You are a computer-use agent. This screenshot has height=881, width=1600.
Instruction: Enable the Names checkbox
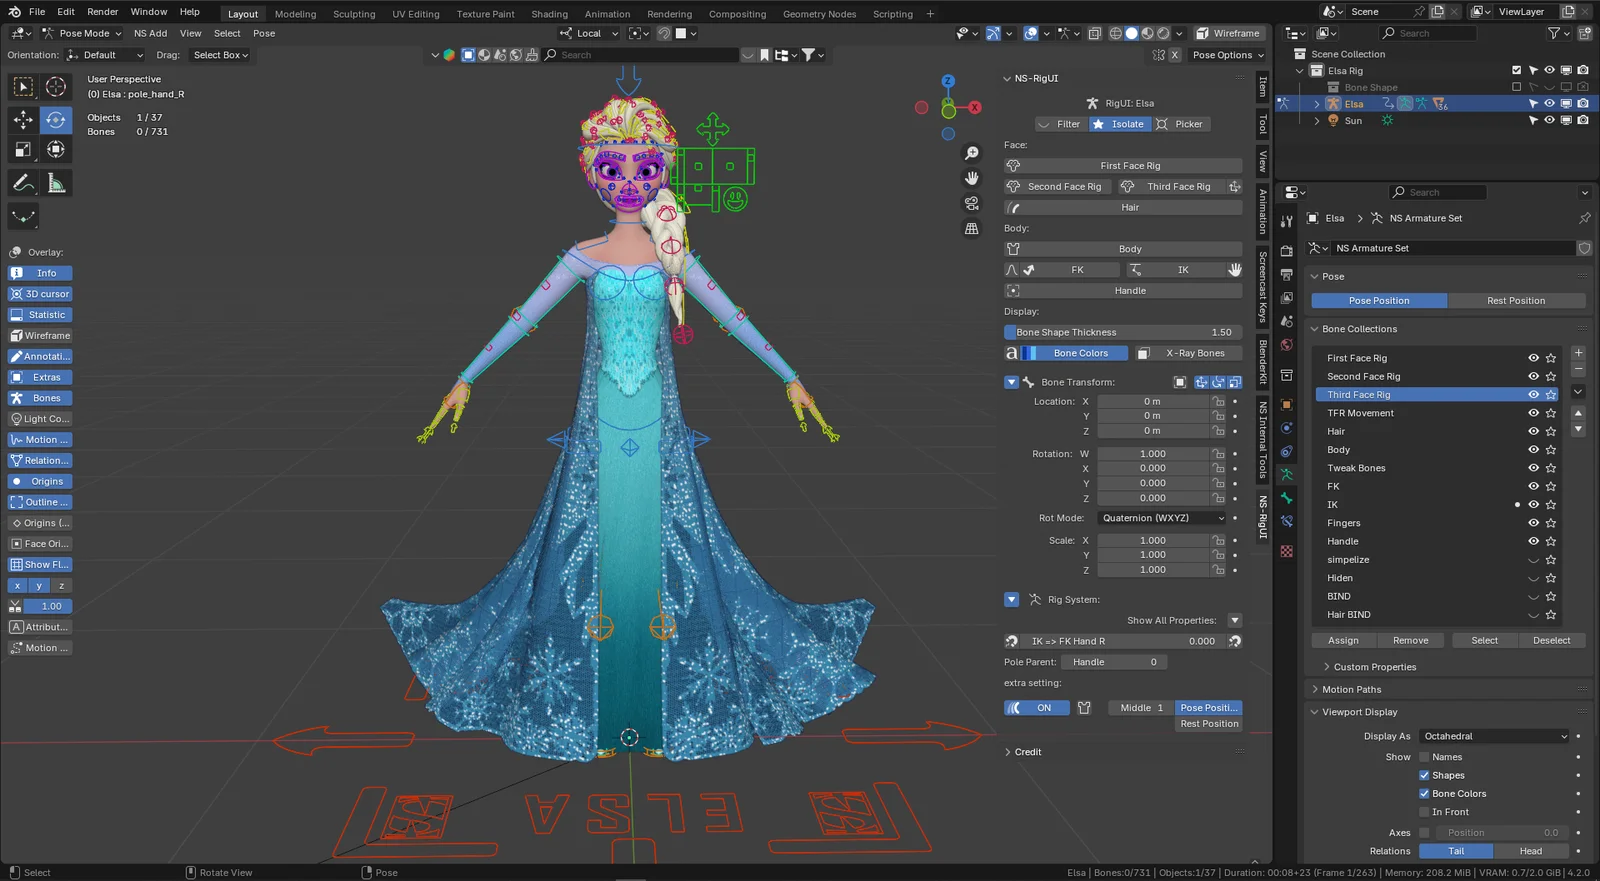coord(1424,757)
